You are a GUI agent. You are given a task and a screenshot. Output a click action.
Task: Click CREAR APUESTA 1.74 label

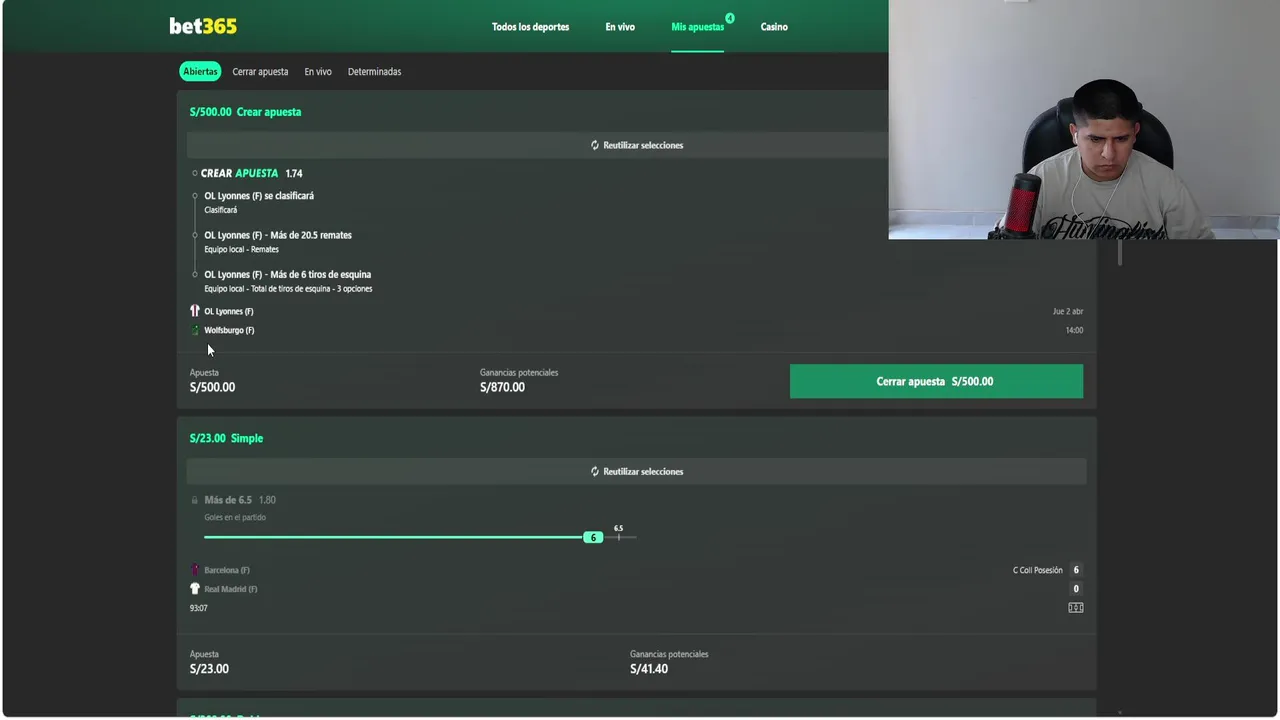[x=251, y=173]
